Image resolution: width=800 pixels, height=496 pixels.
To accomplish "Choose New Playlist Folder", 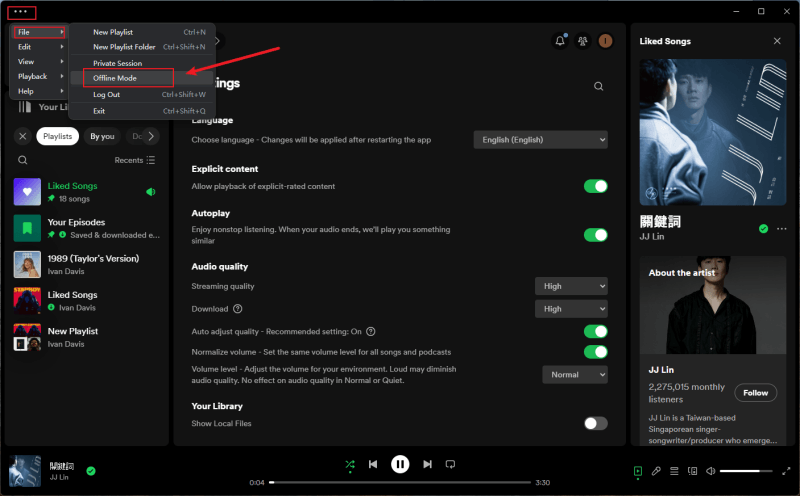I will pos(142,47).
